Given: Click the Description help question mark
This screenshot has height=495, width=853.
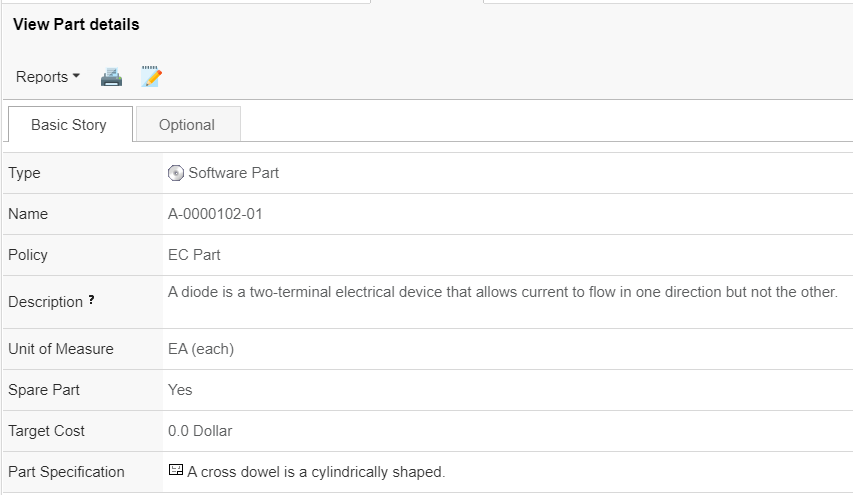Looking at the screenshot, I should 92,300.
